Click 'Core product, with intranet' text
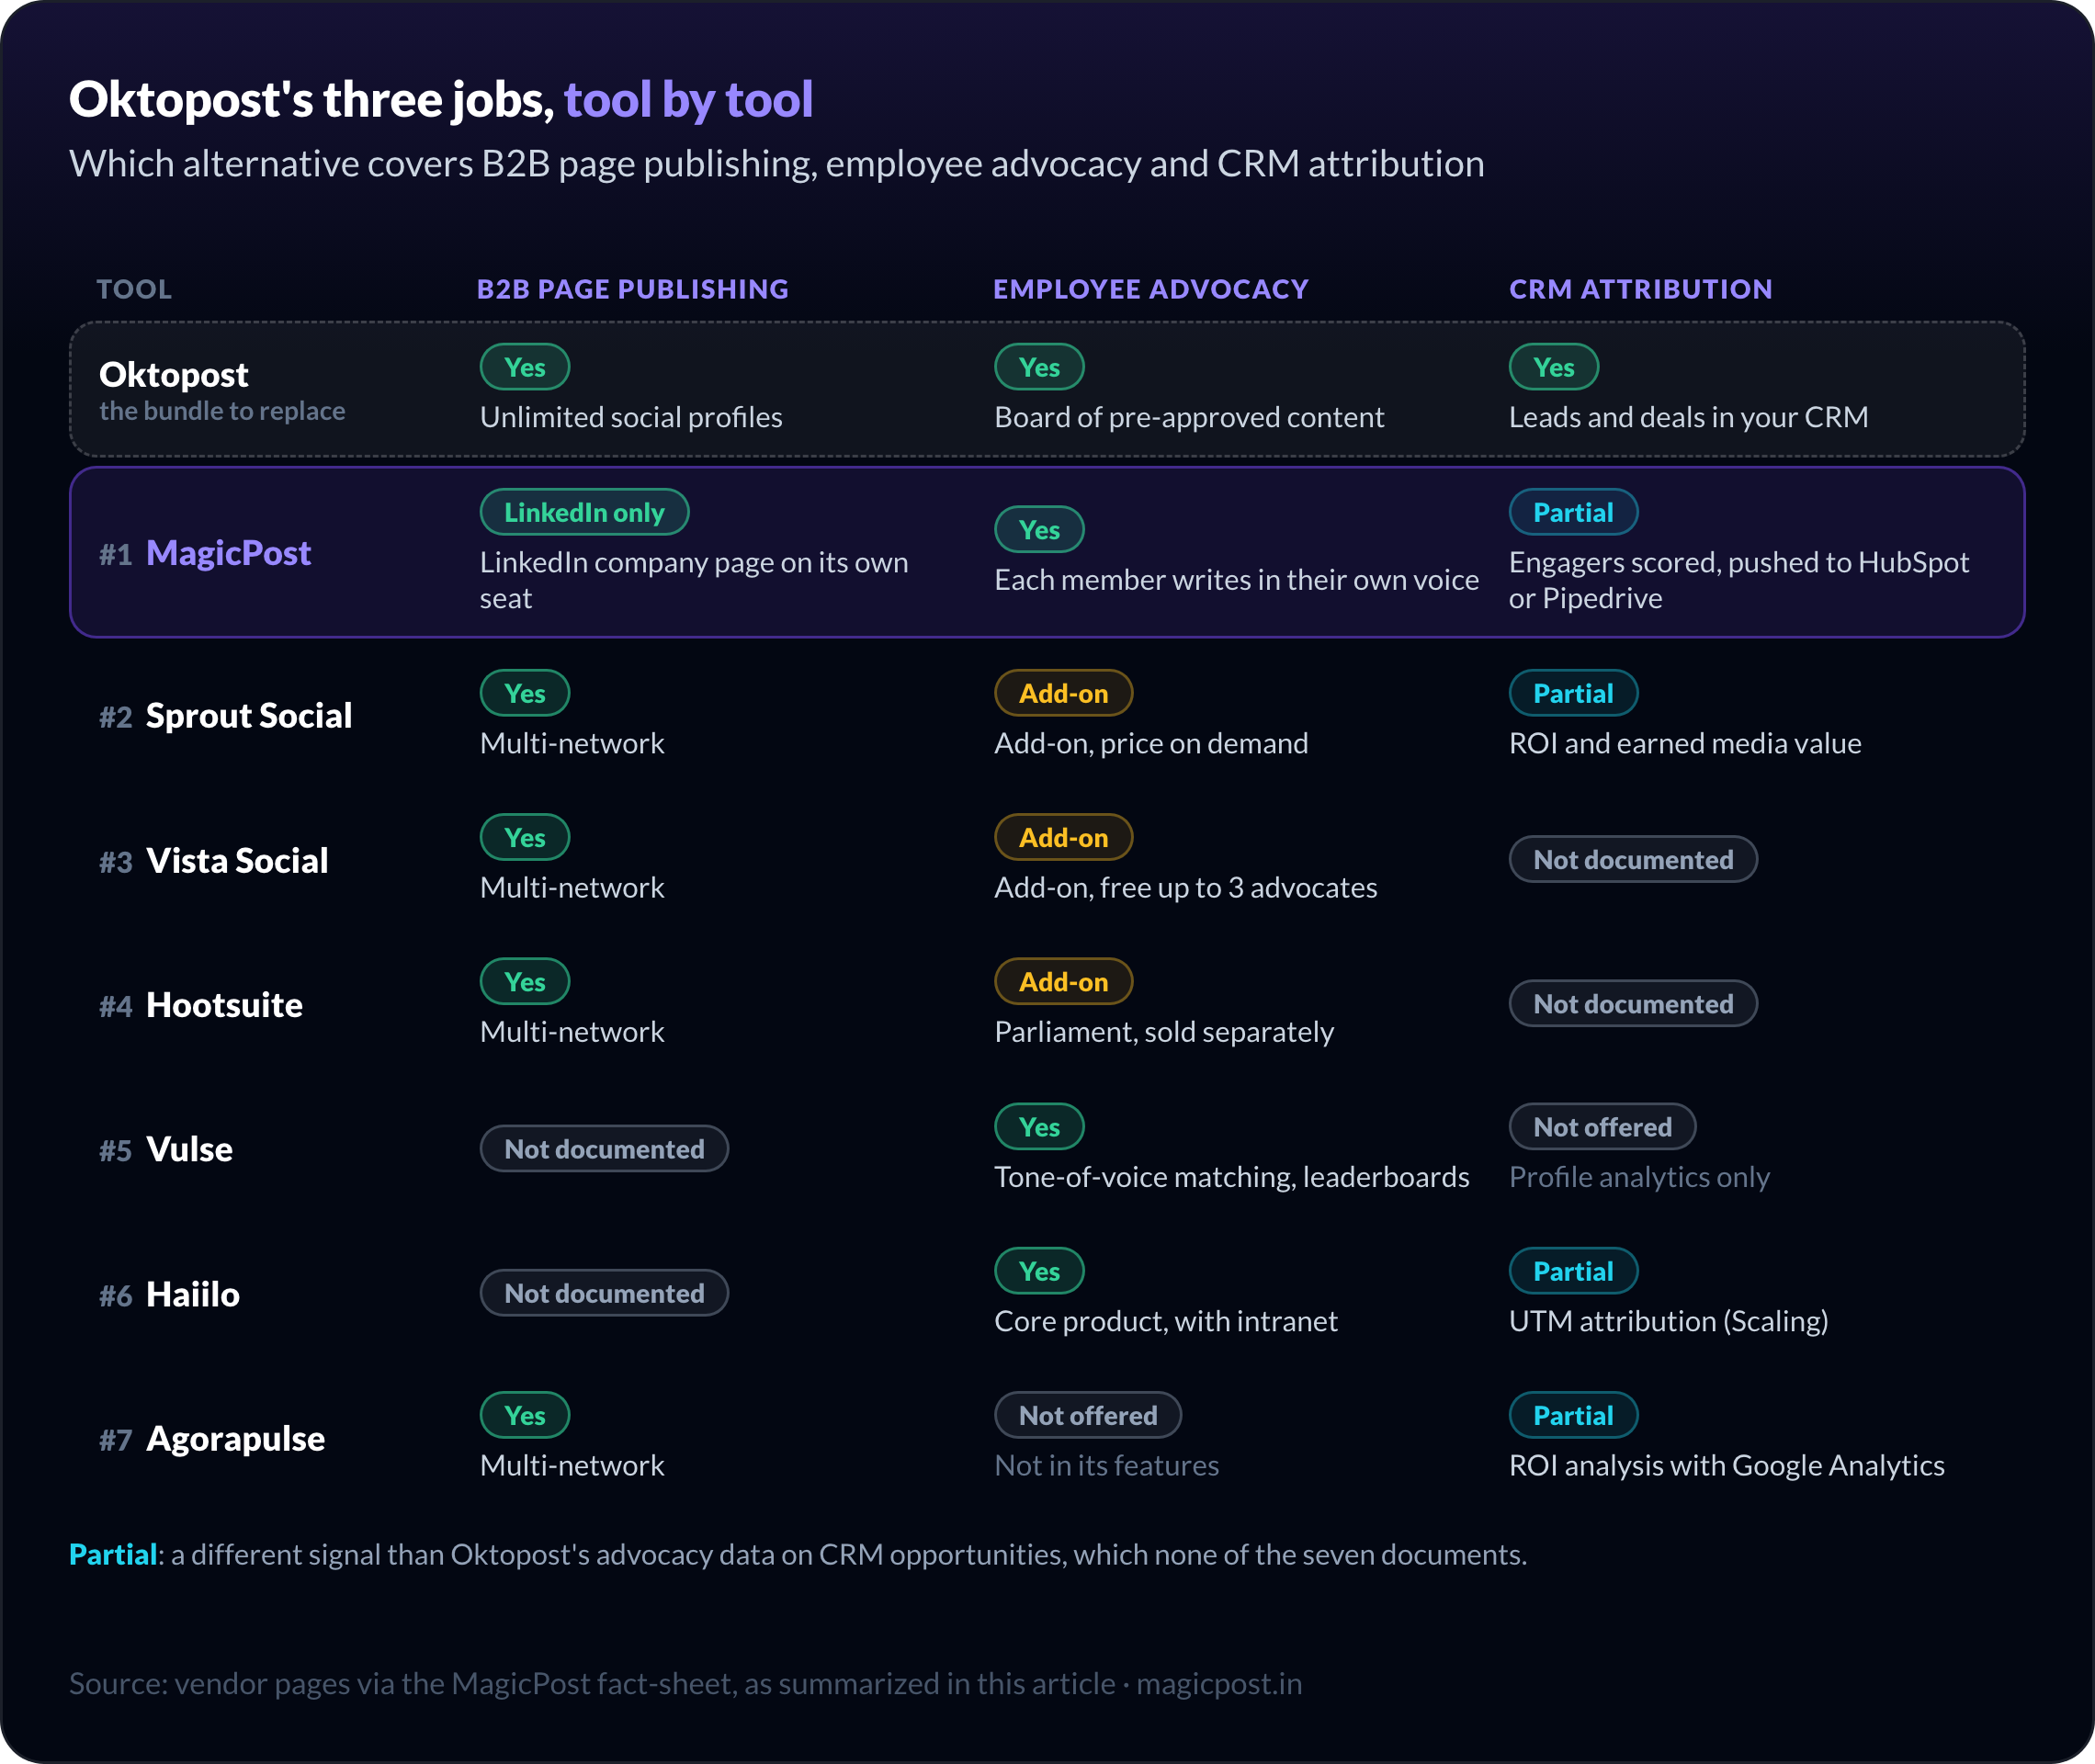This screenshot has width=2095, height=1764. [1166, 1321]
